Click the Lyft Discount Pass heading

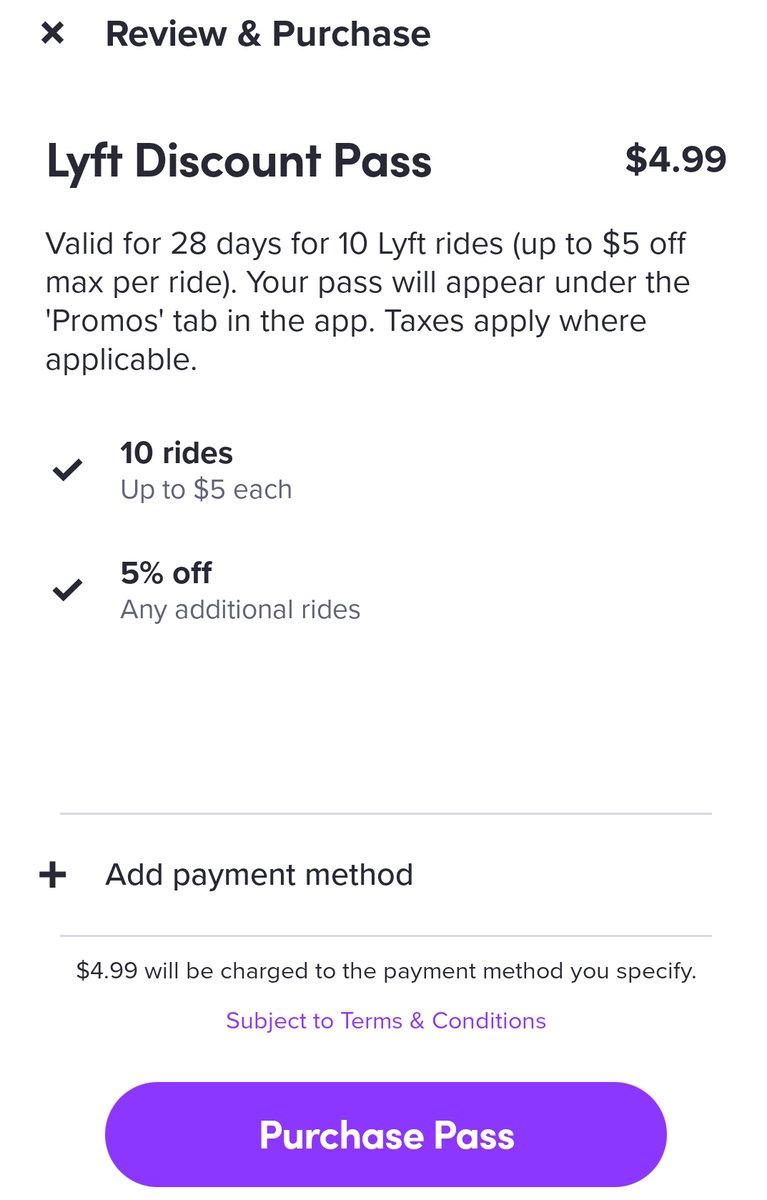tap(239, 162)
